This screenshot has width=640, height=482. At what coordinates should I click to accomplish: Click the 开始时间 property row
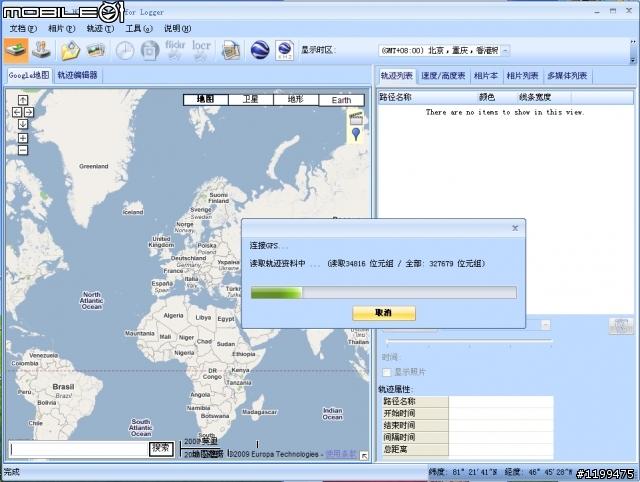(x=468, y=413)
